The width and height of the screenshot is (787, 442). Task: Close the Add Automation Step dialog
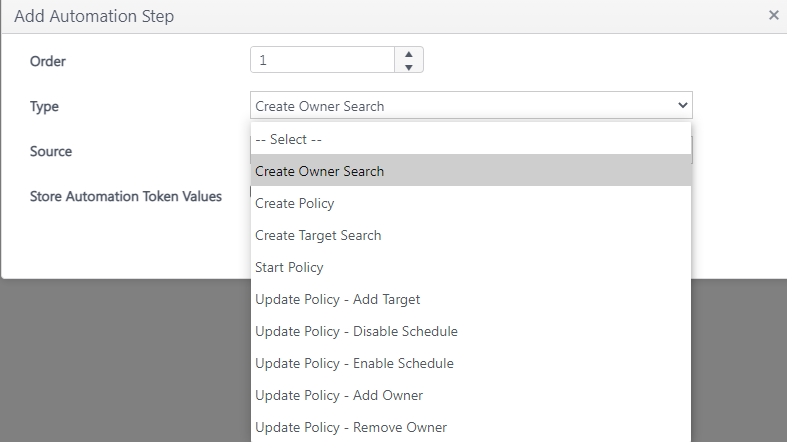tap(773, 15)
